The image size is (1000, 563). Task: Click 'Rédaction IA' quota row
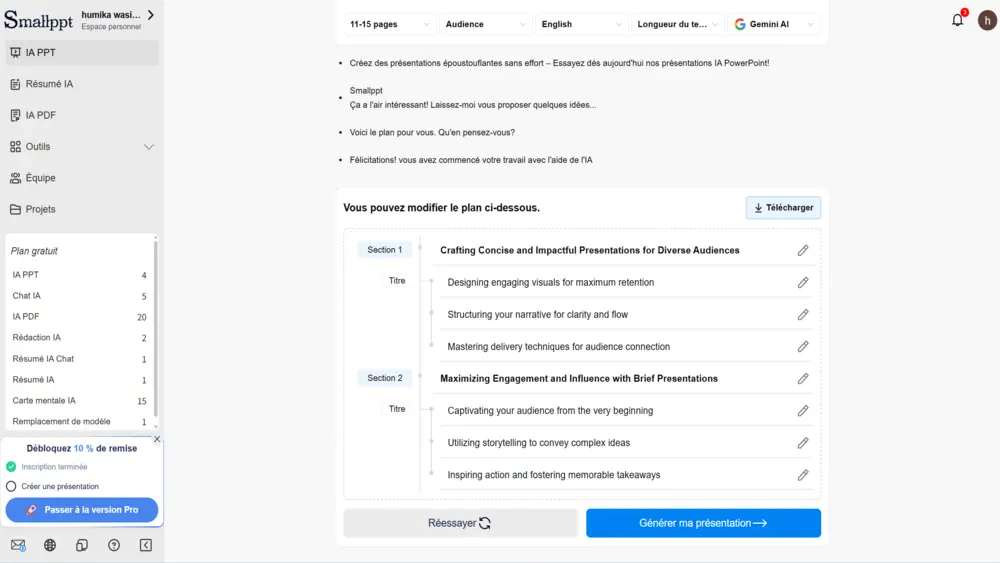point(79,337)
